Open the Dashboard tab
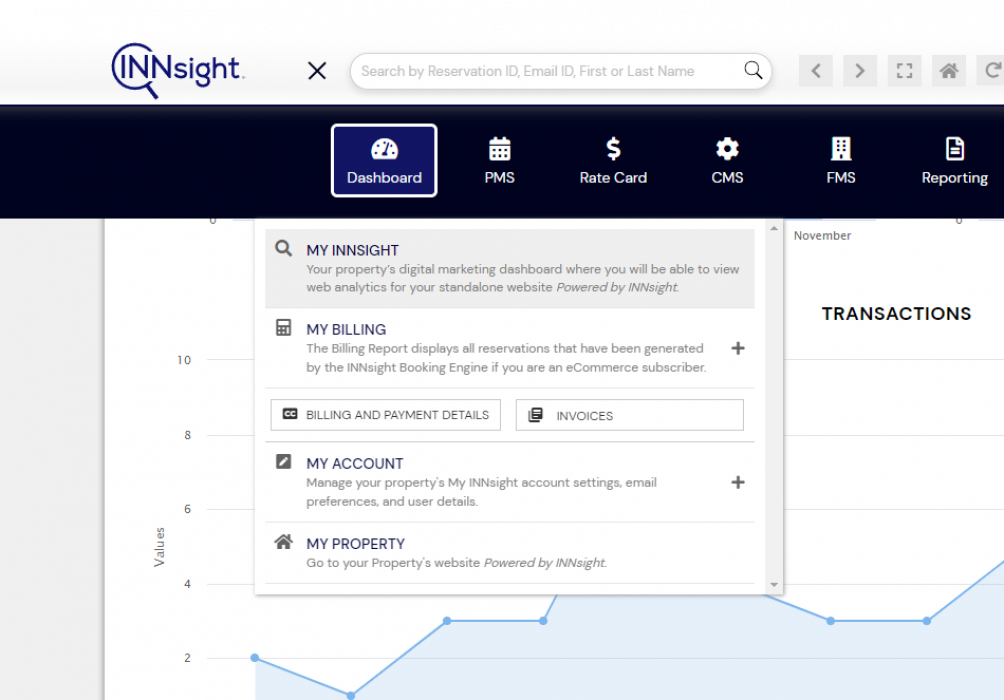1004x700 pixels. pos(384,161)
